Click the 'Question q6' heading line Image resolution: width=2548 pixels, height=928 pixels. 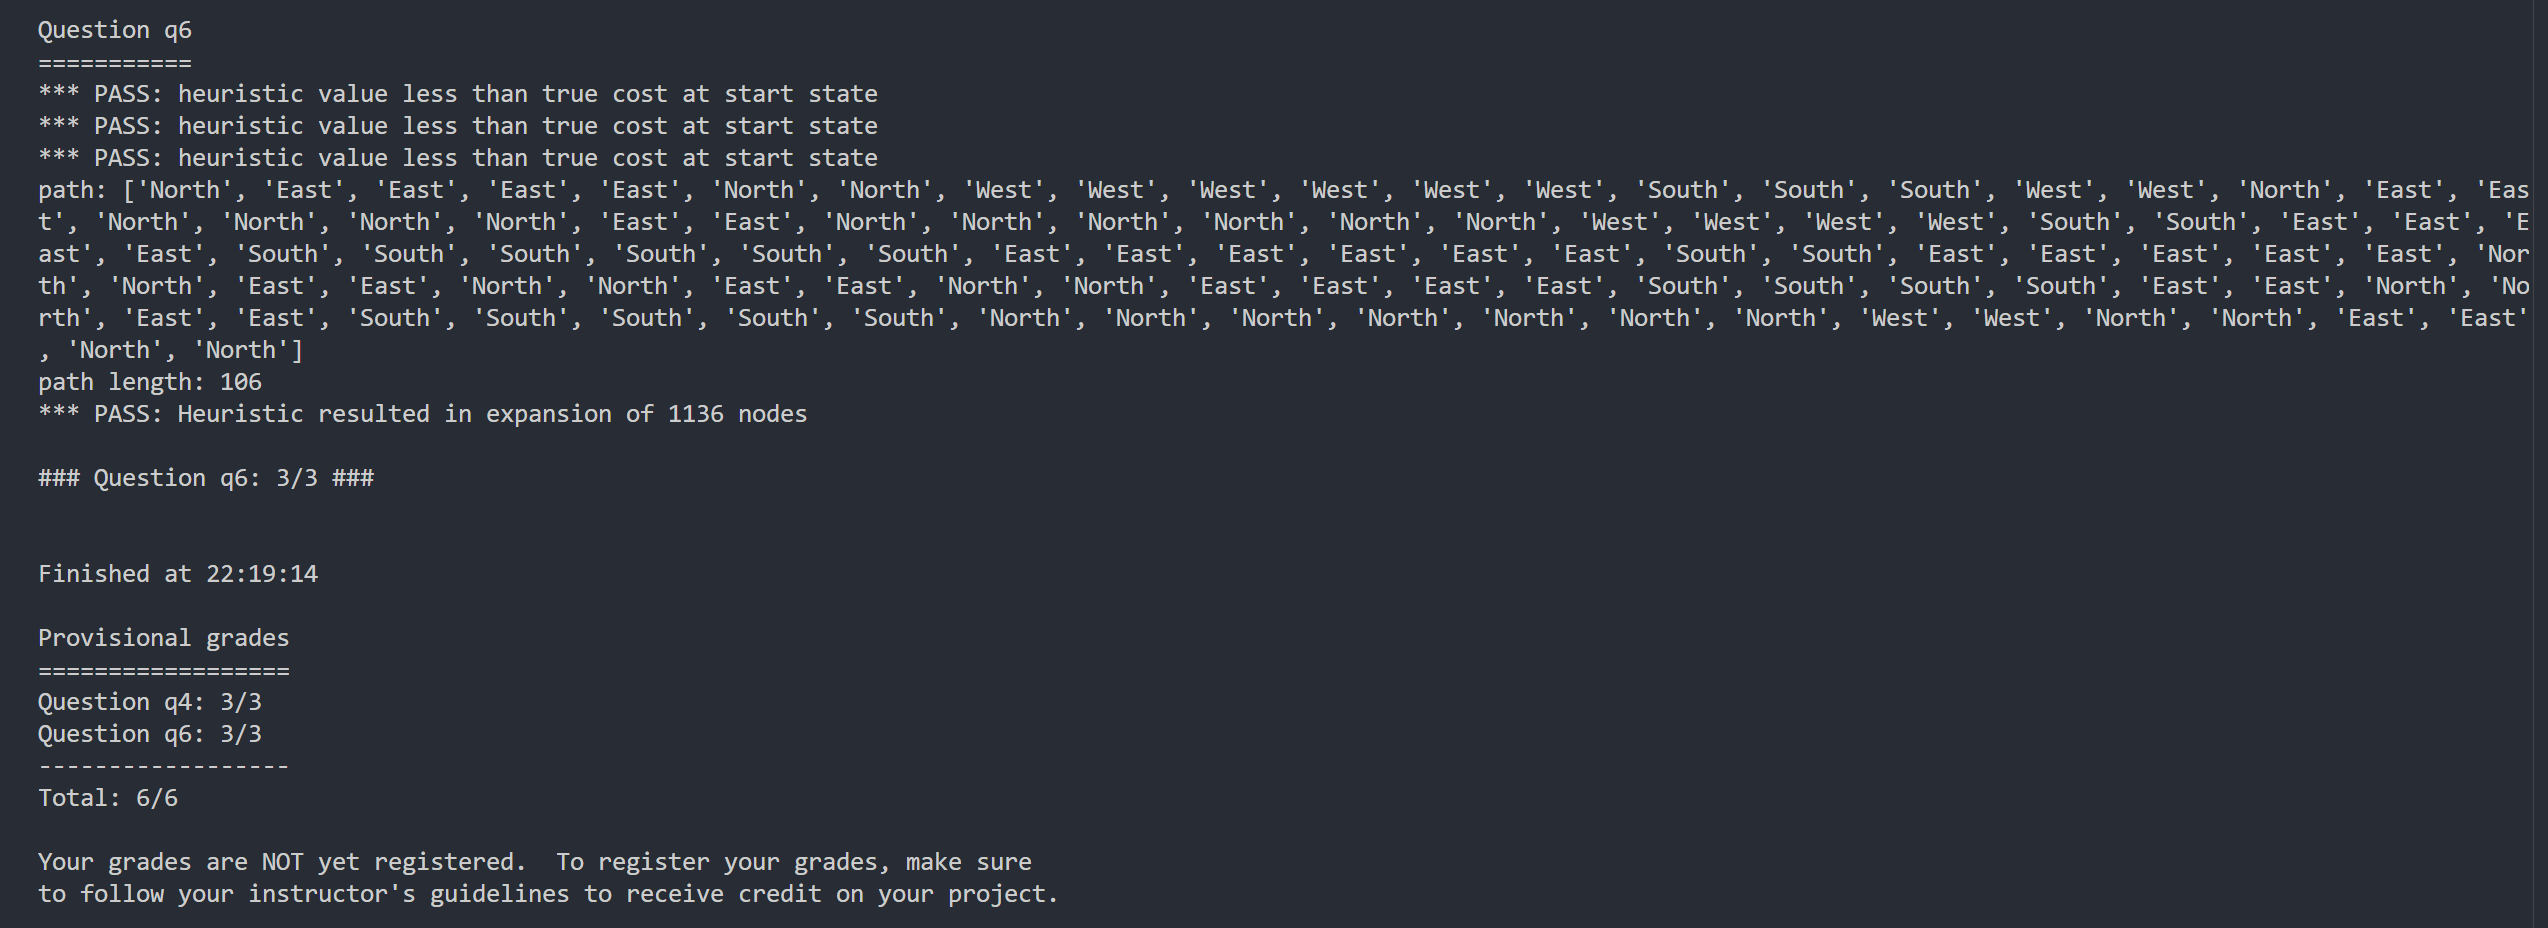115,31
